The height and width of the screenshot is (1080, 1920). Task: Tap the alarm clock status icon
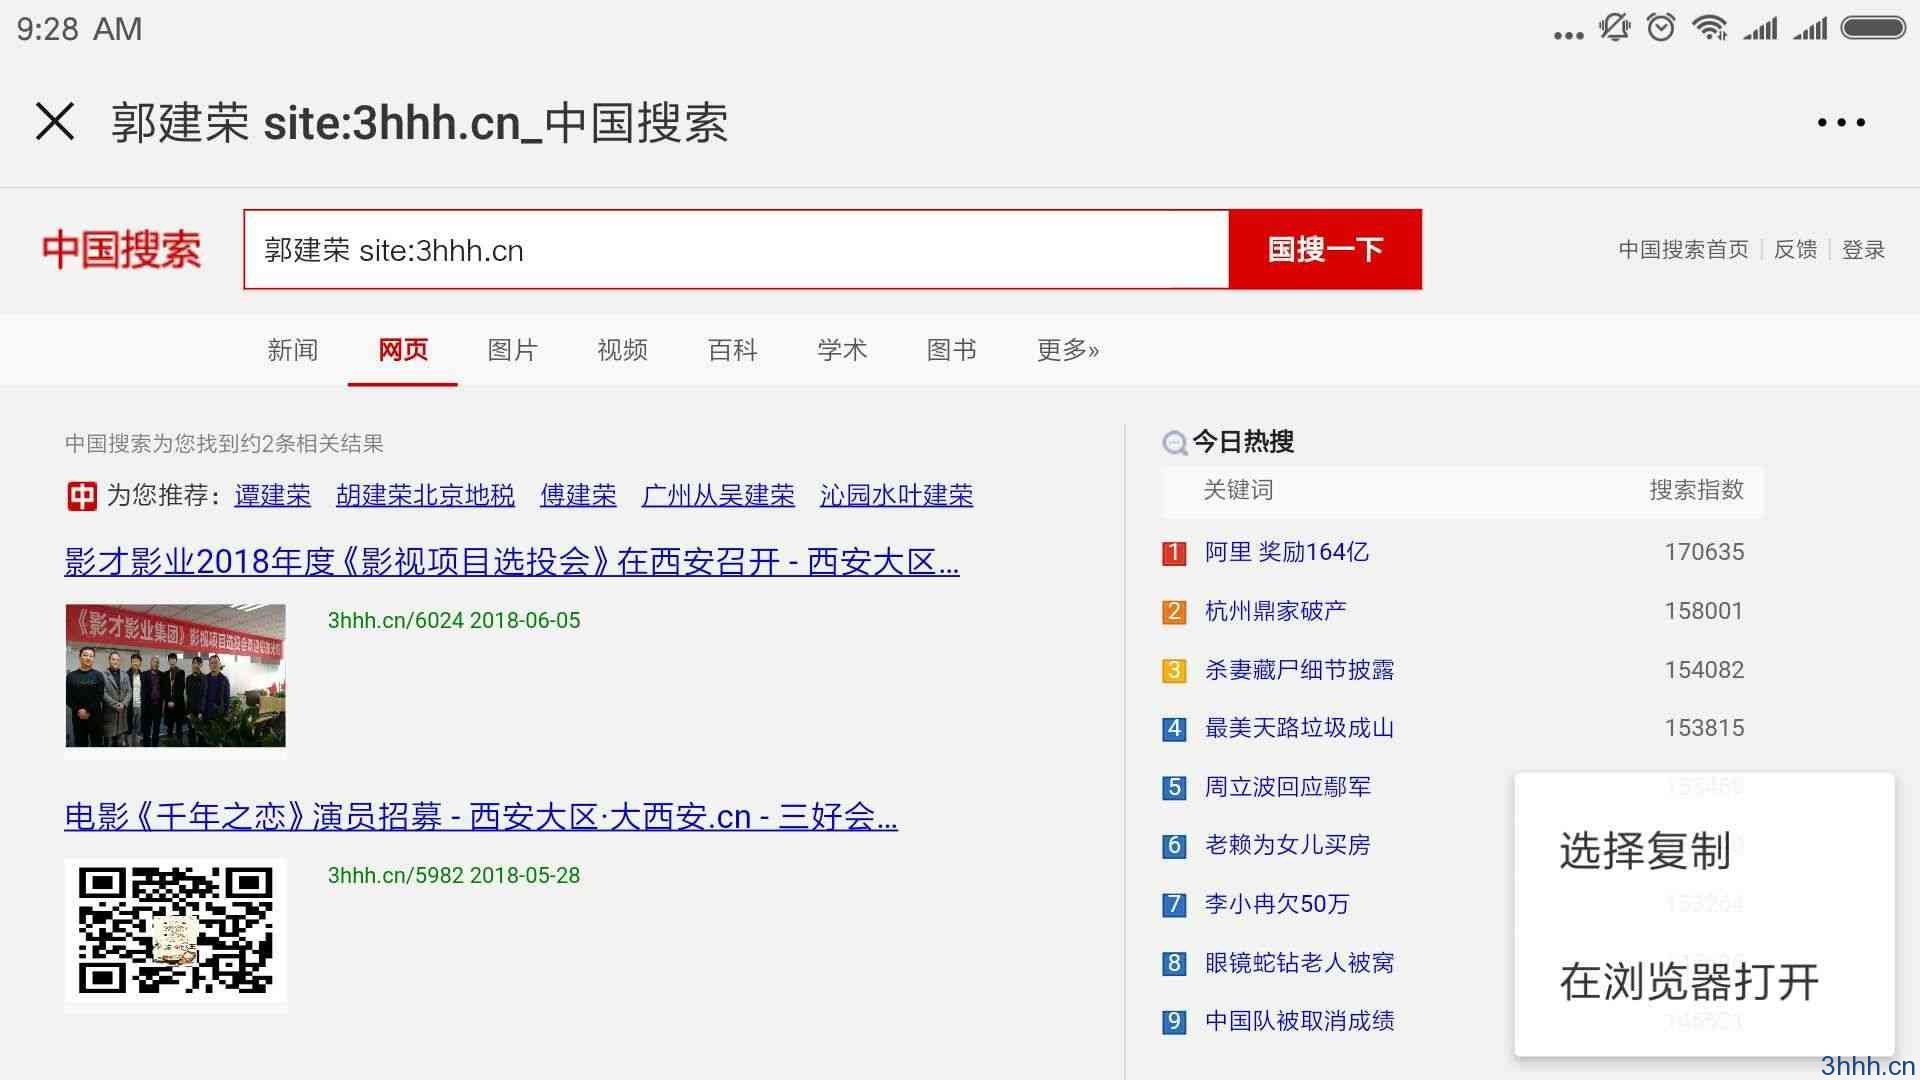pos(1661,28)
